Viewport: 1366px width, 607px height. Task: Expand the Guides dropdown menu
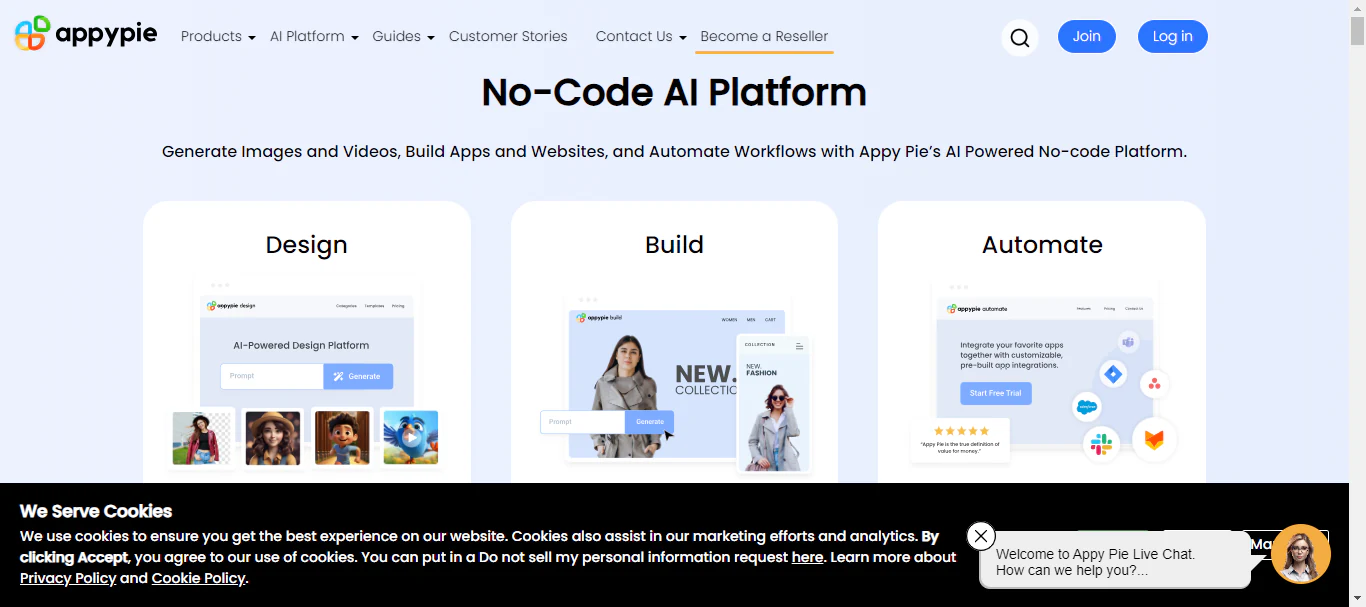click(x=403, y=36)
